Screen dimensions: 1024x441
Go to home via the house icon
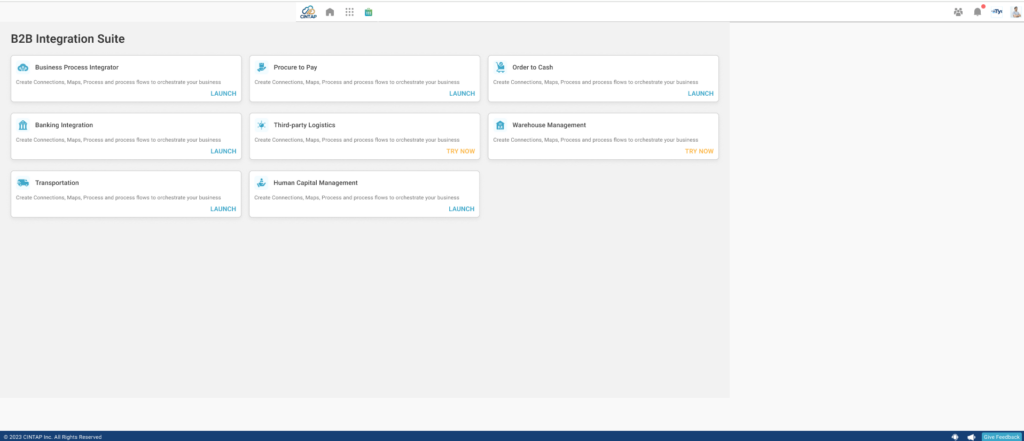pyautogui.click(x=330, y=12)
